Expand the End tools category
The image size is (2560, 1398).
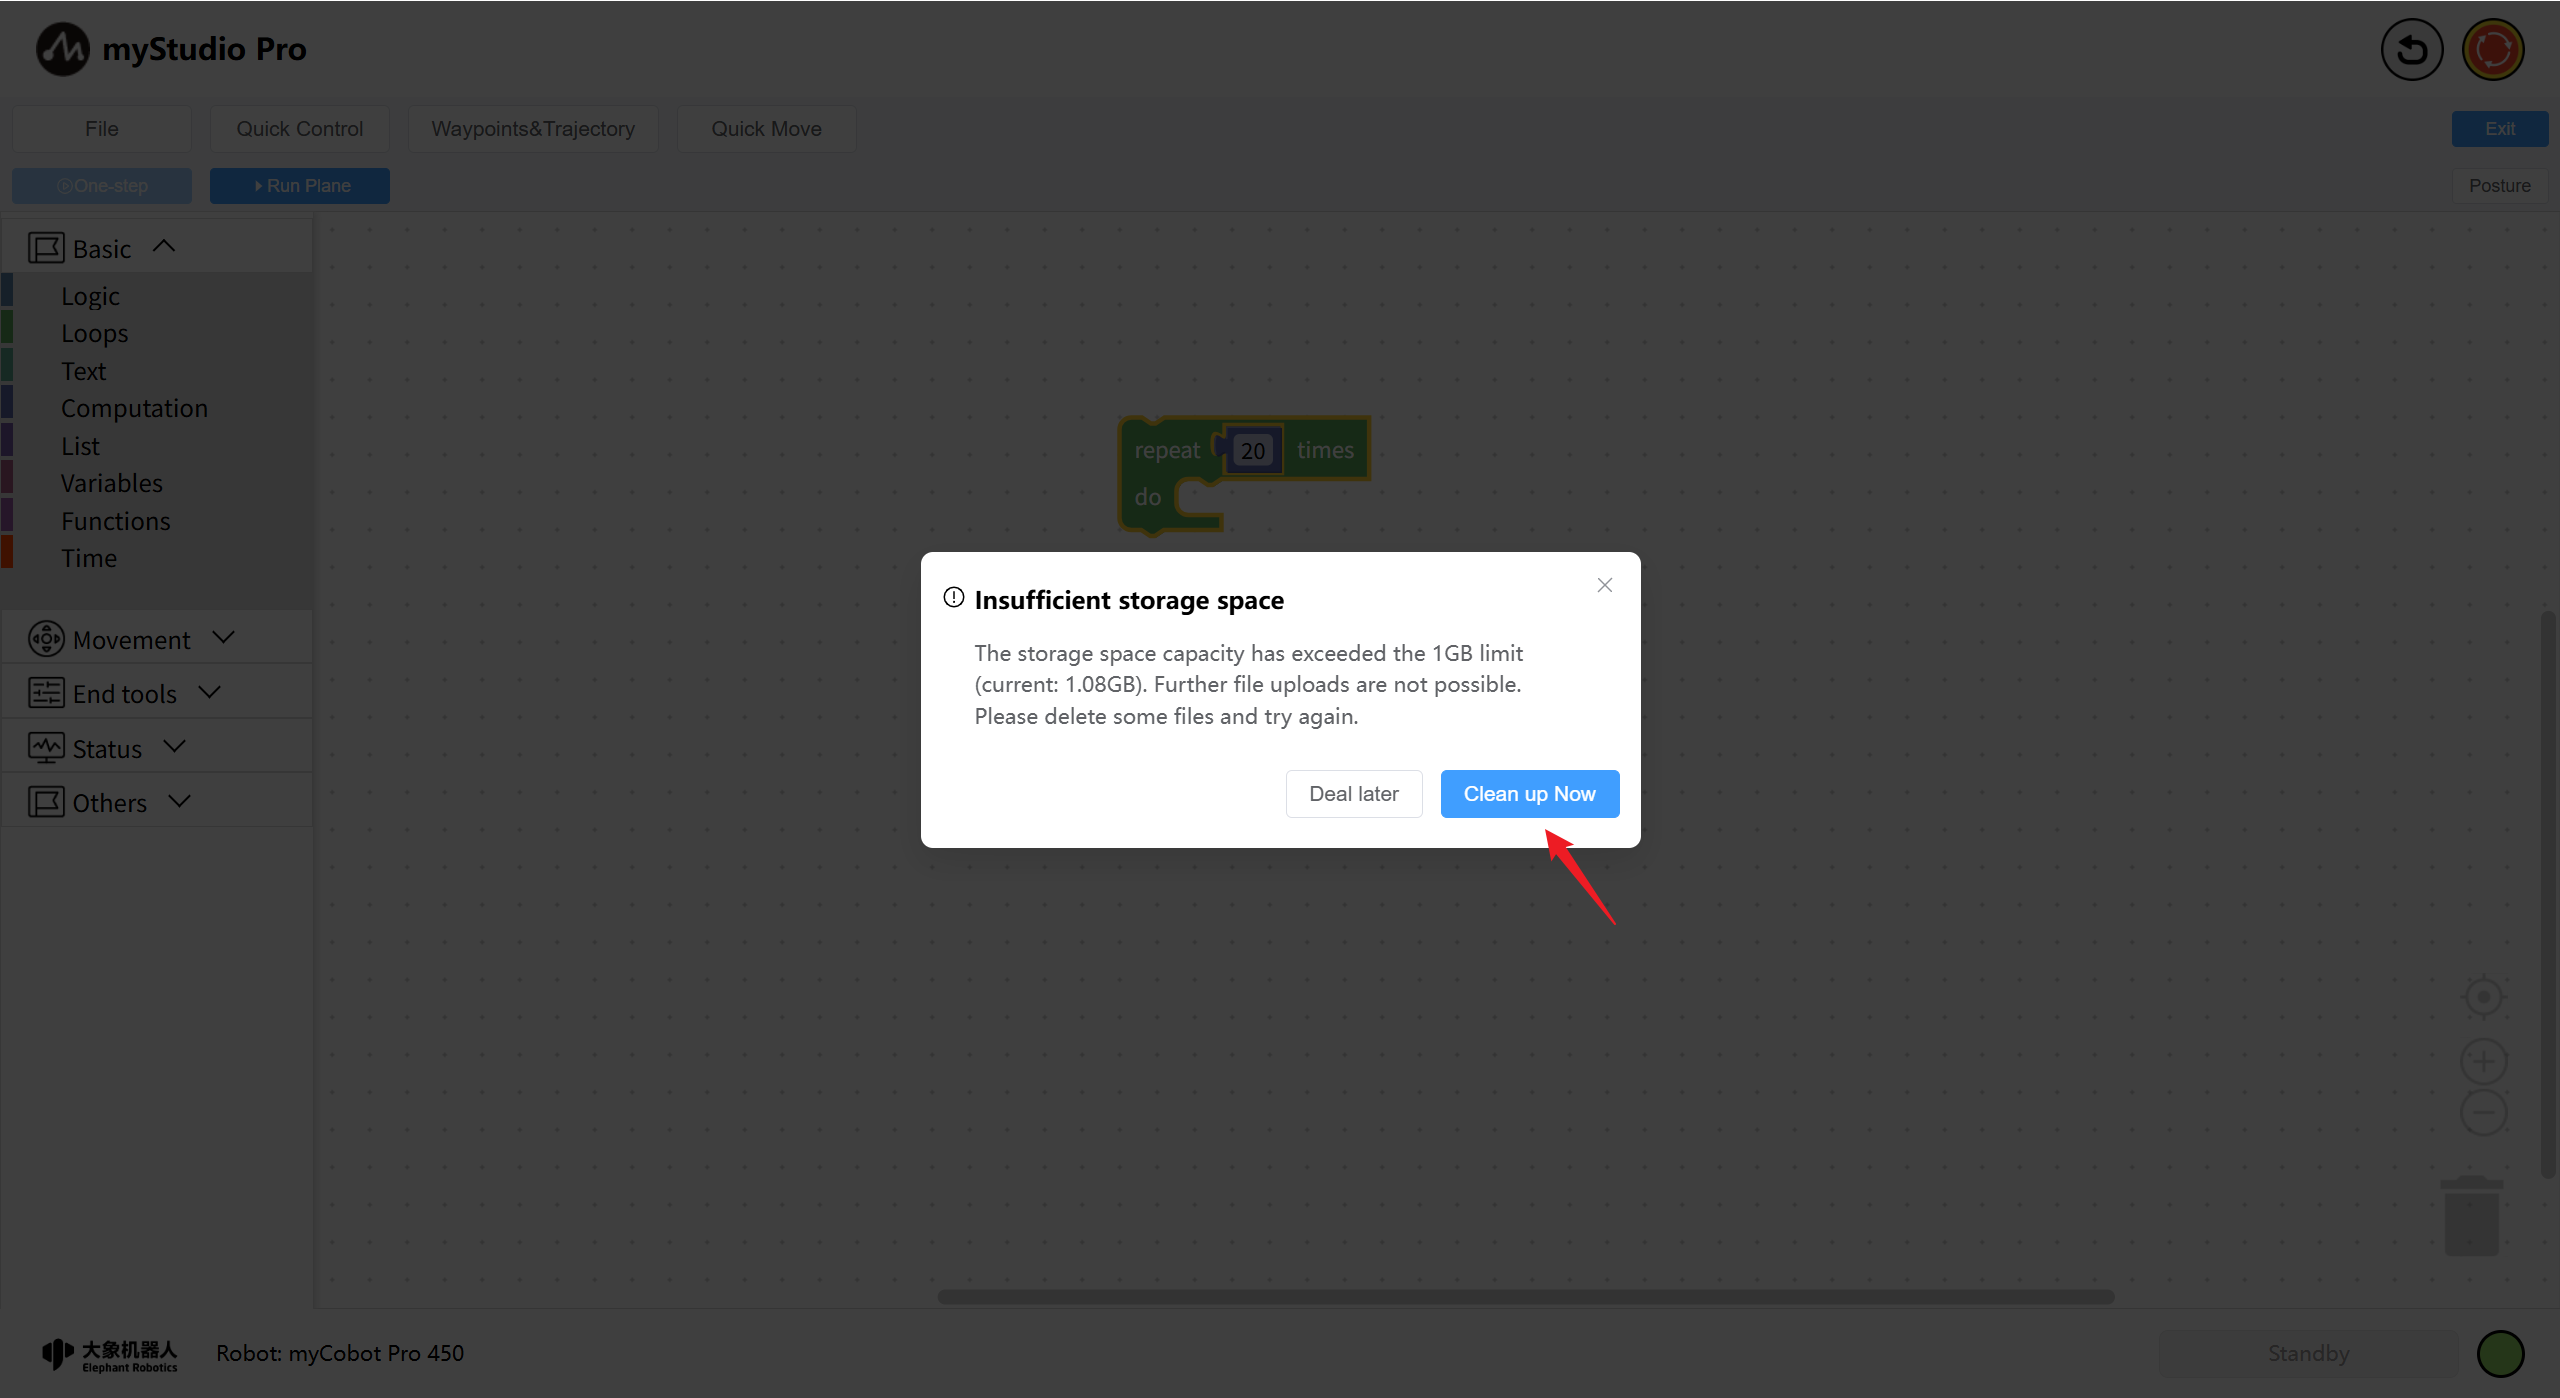point(125,693)
